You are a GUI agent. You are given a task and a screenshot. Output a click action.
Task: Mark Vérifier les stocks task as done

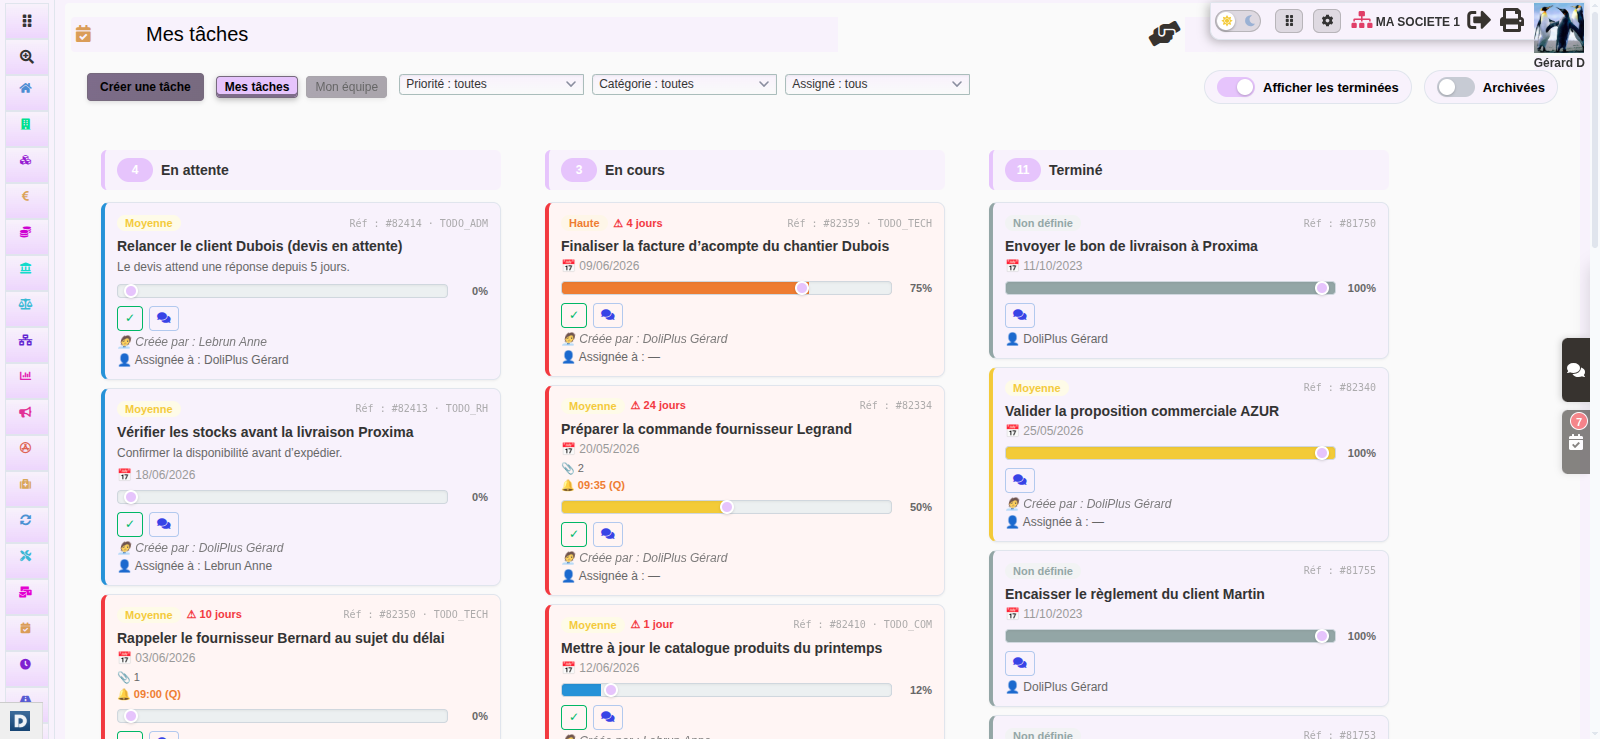tap(130, 524)
